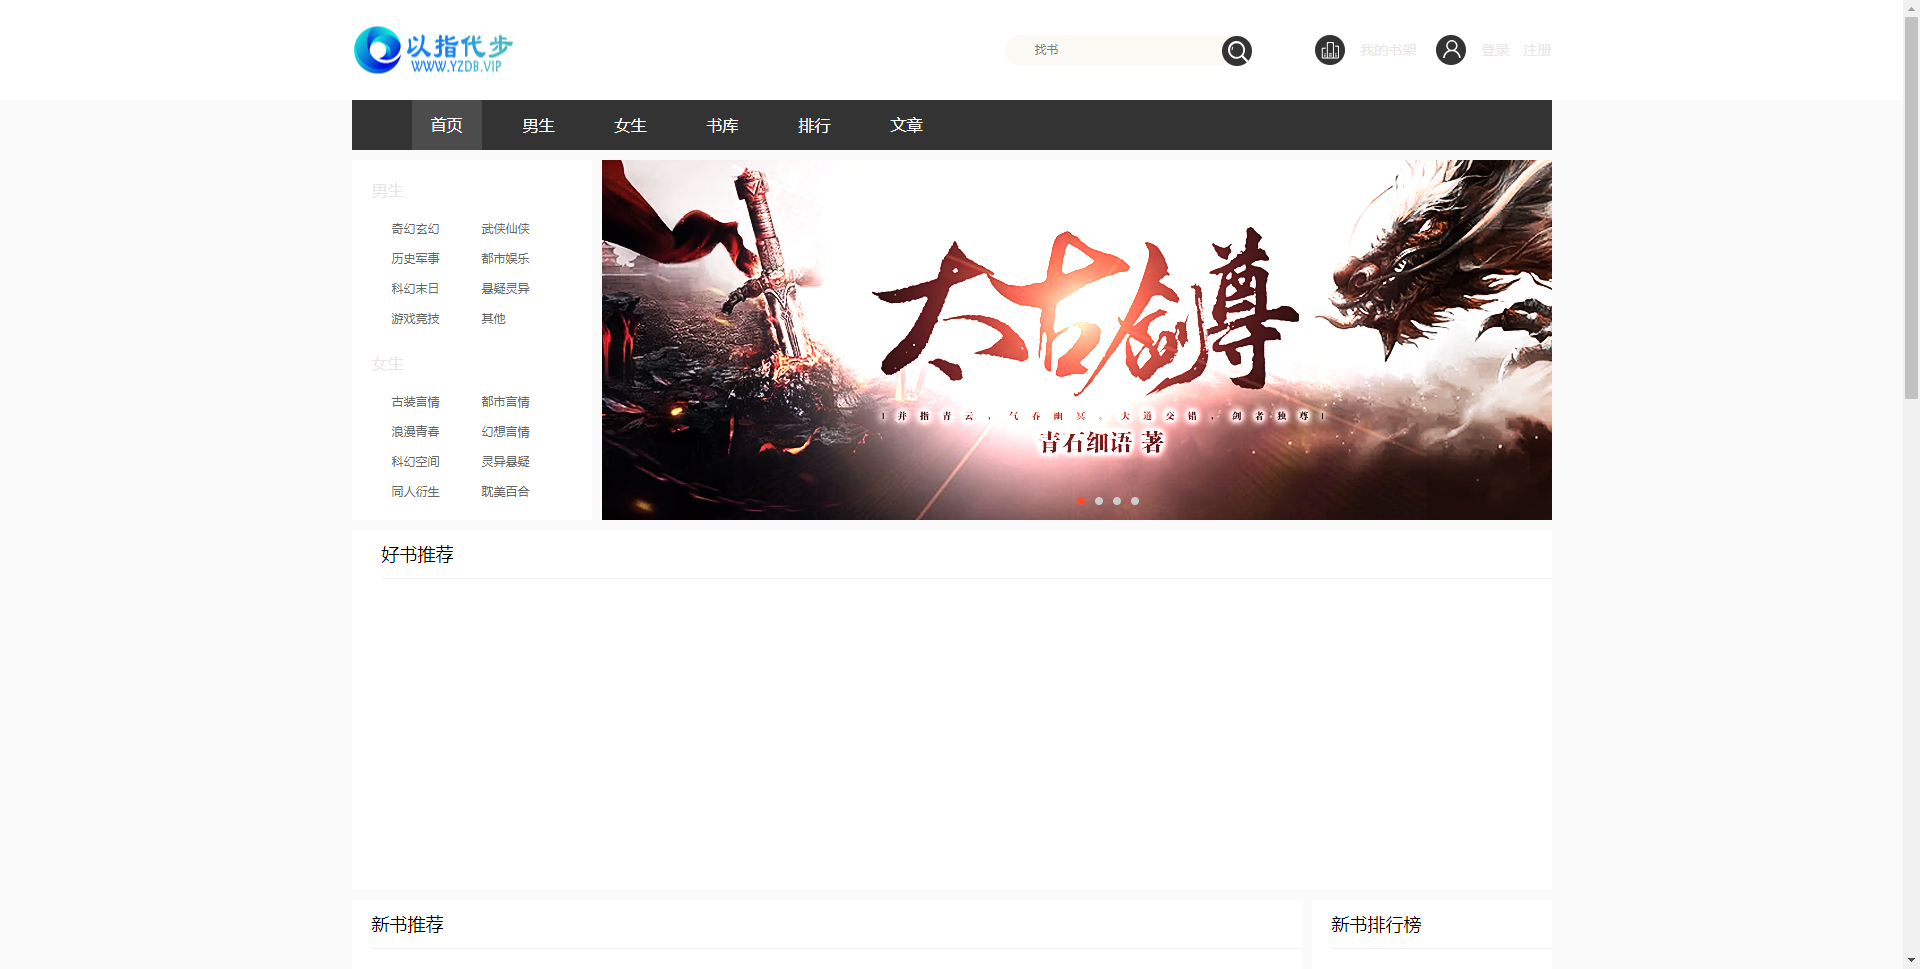1920x969 pixels.
Task: Click the search magnifier icon
Action: tap(1236, 49)
